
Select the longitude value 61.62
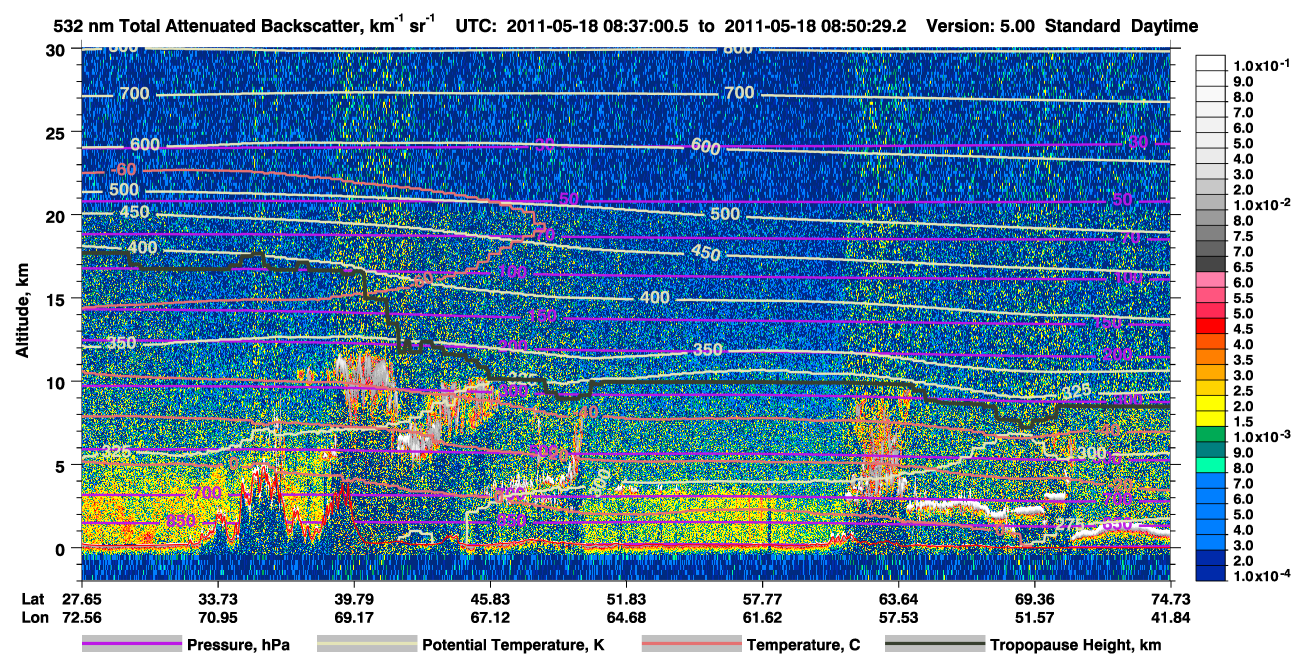[x=761, y=618]
